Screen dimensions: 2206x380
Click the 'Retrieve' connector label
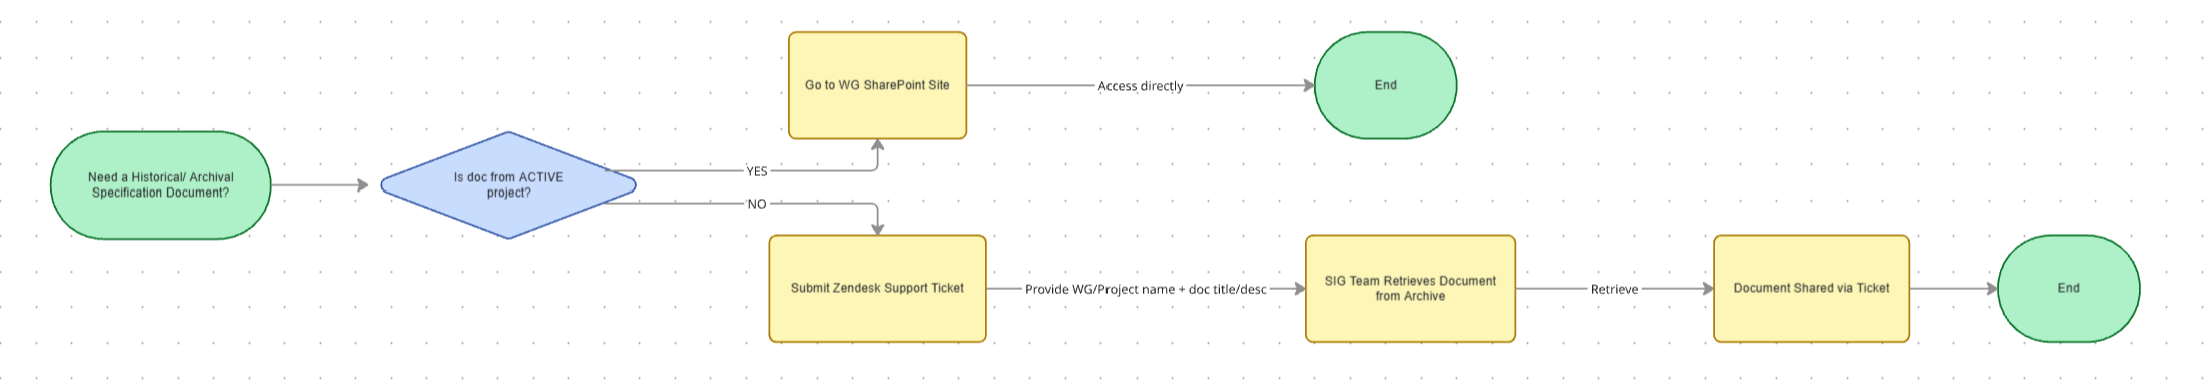click(x=1614, y=289)
